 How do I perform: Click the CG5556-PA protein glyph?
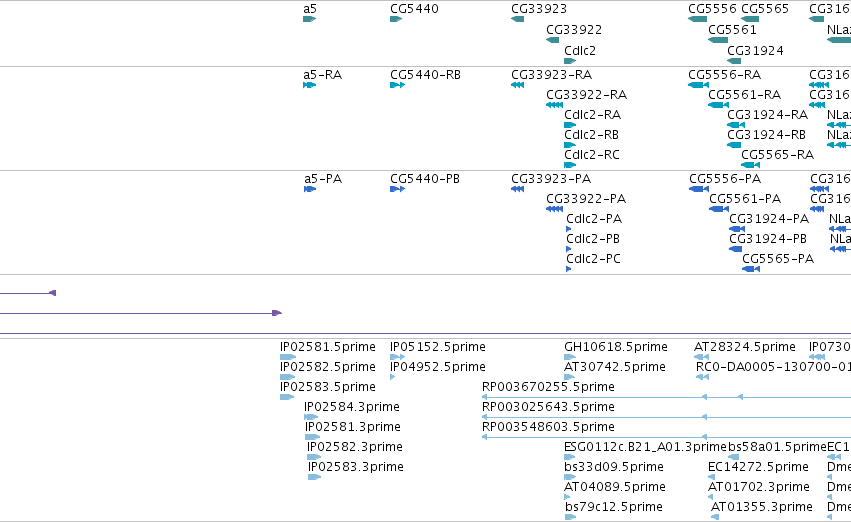coord(699,189)
